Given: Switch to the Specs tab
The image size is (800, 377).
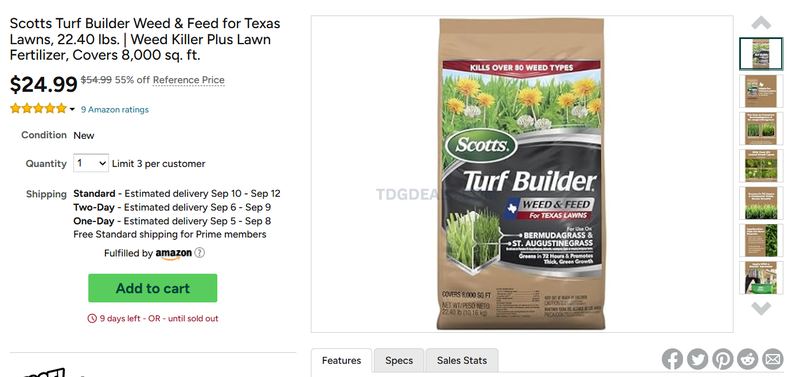Looking at the screenshot, I should click(x=399, y=360).
